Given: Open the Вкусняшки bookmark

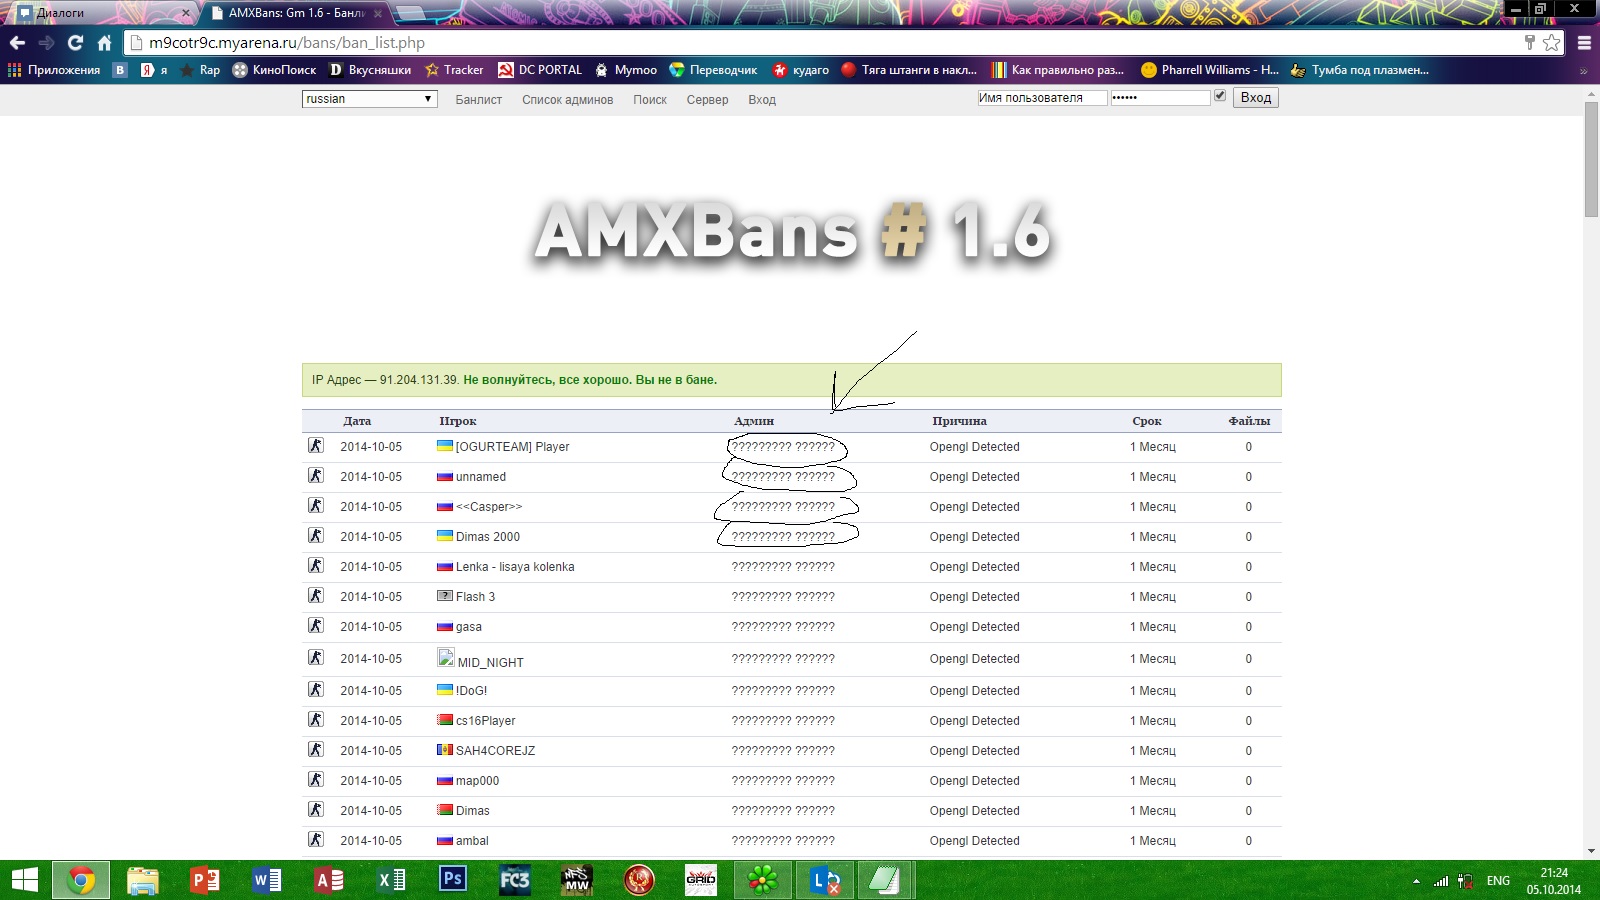Looking at the screenshot, I should click(x=370, y=70).
